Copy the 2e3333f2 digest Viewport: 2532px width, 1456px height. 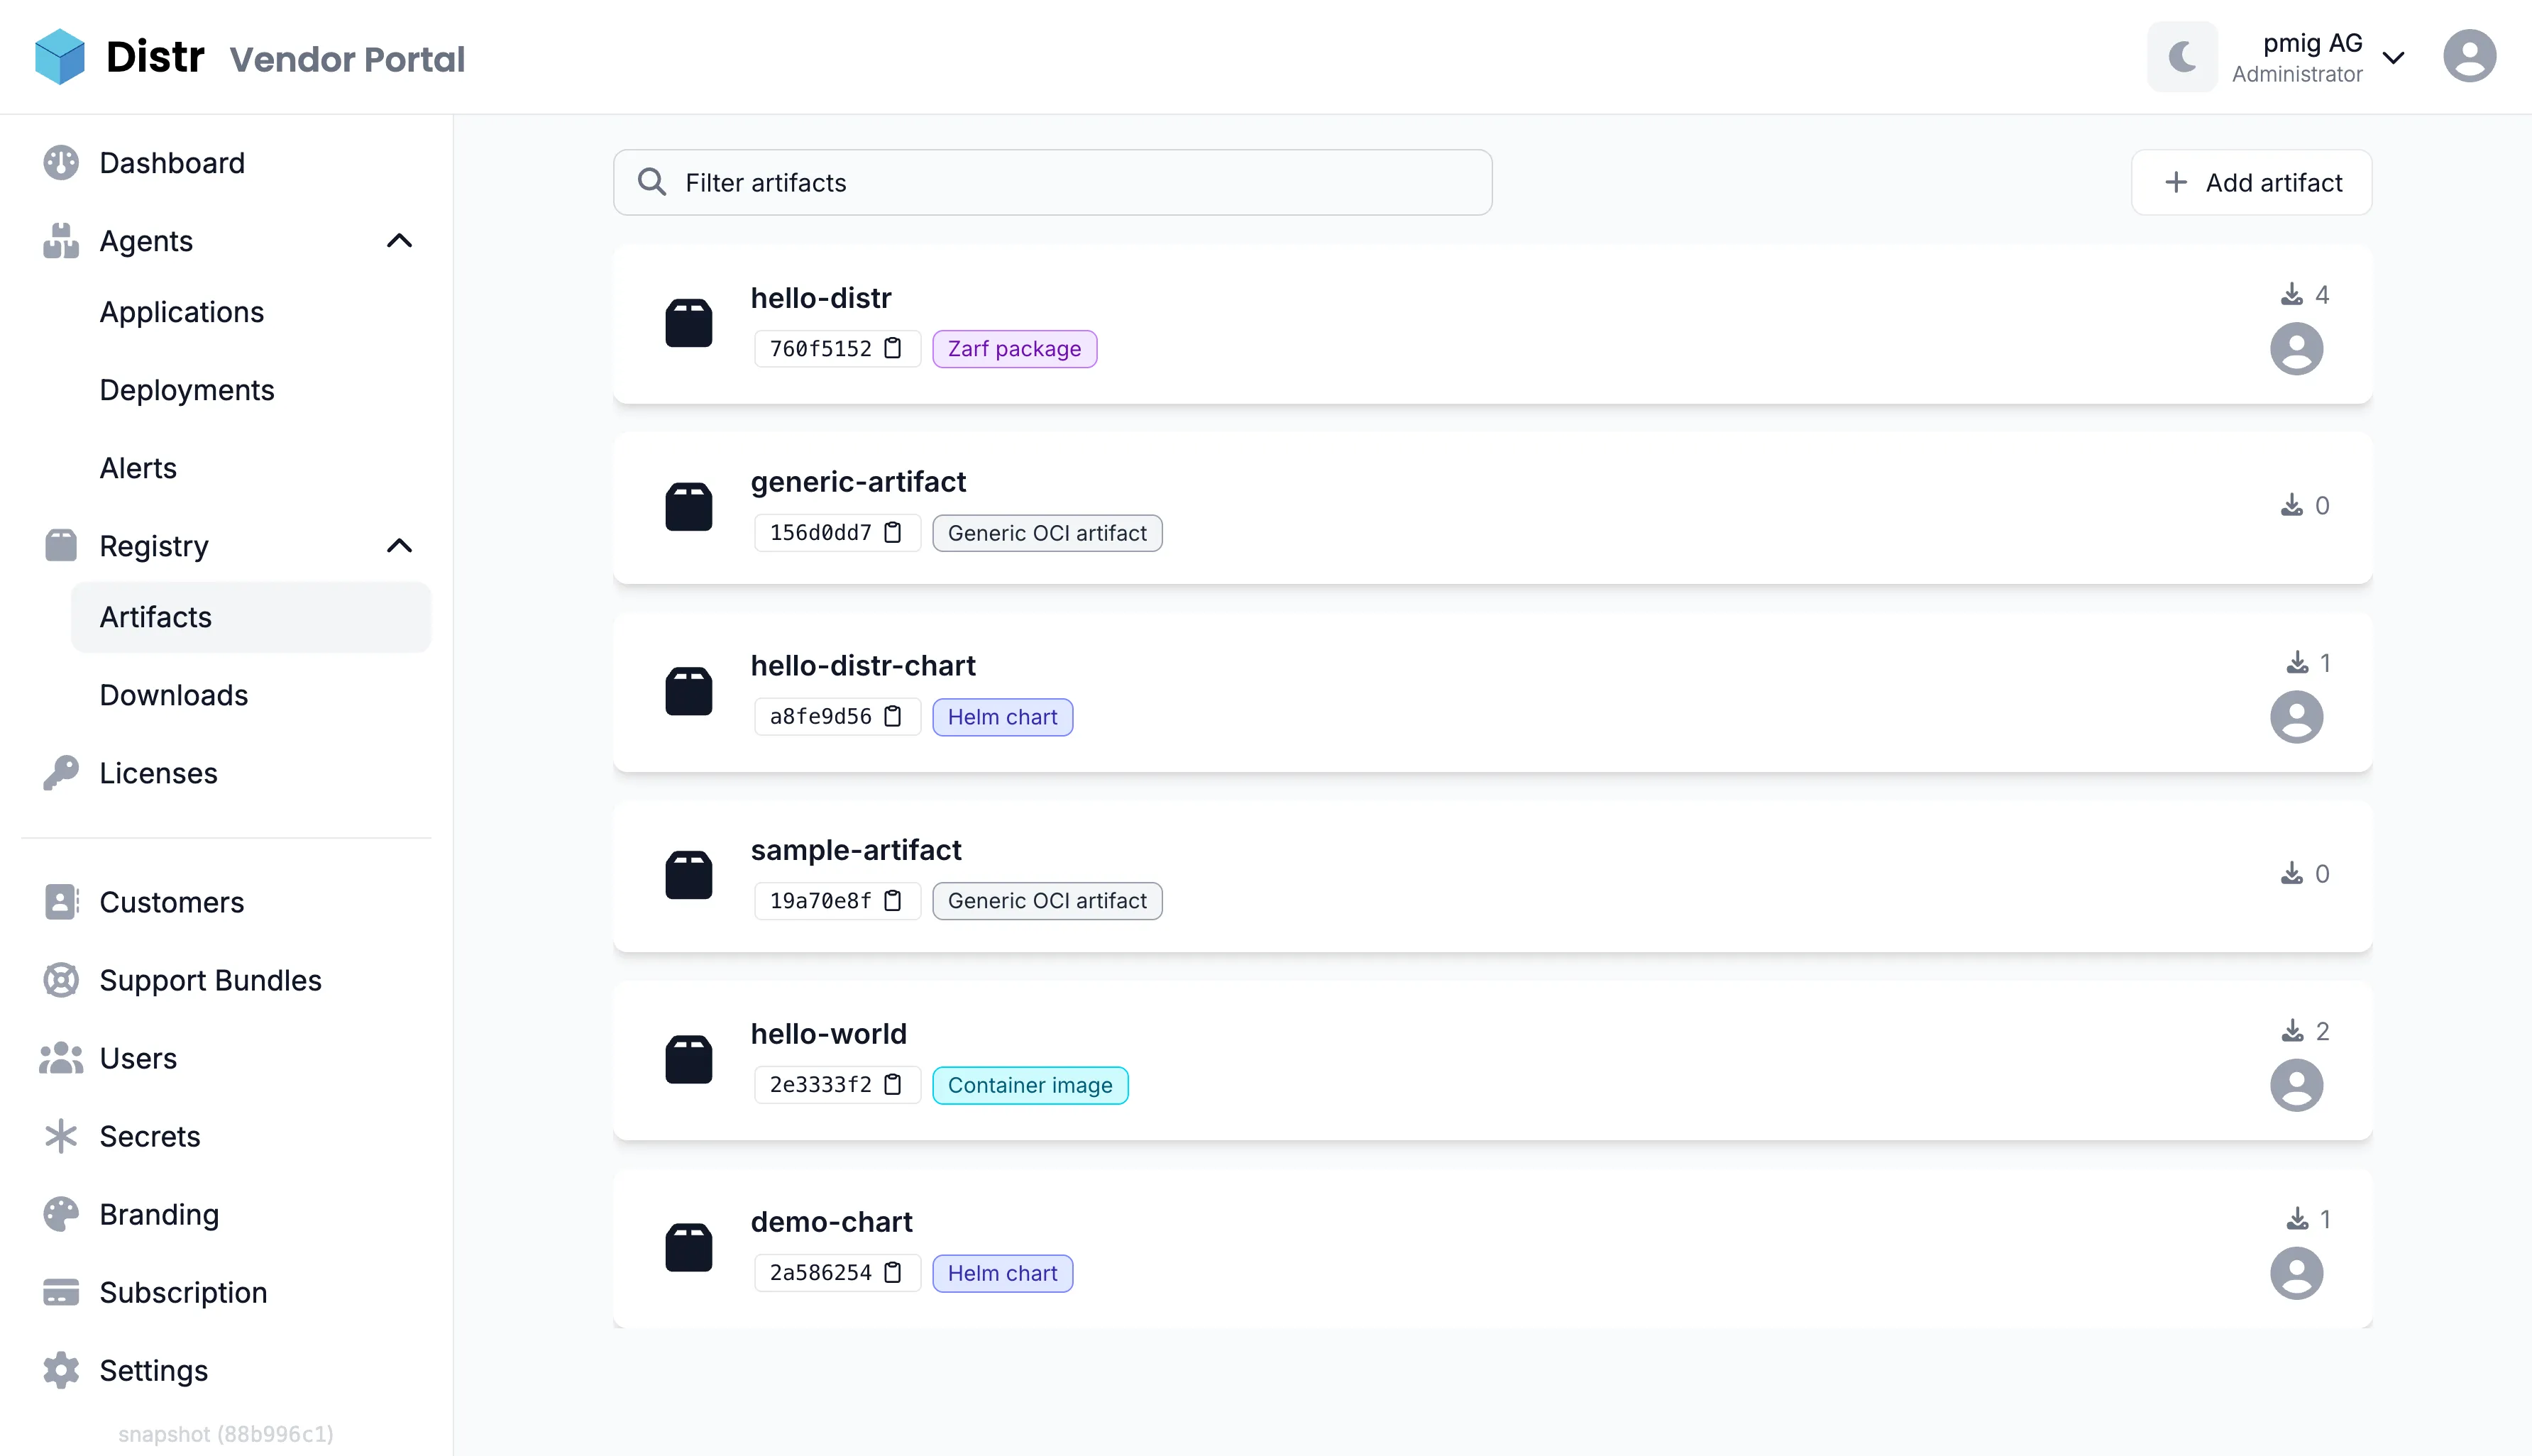[x=893, y=1084]
